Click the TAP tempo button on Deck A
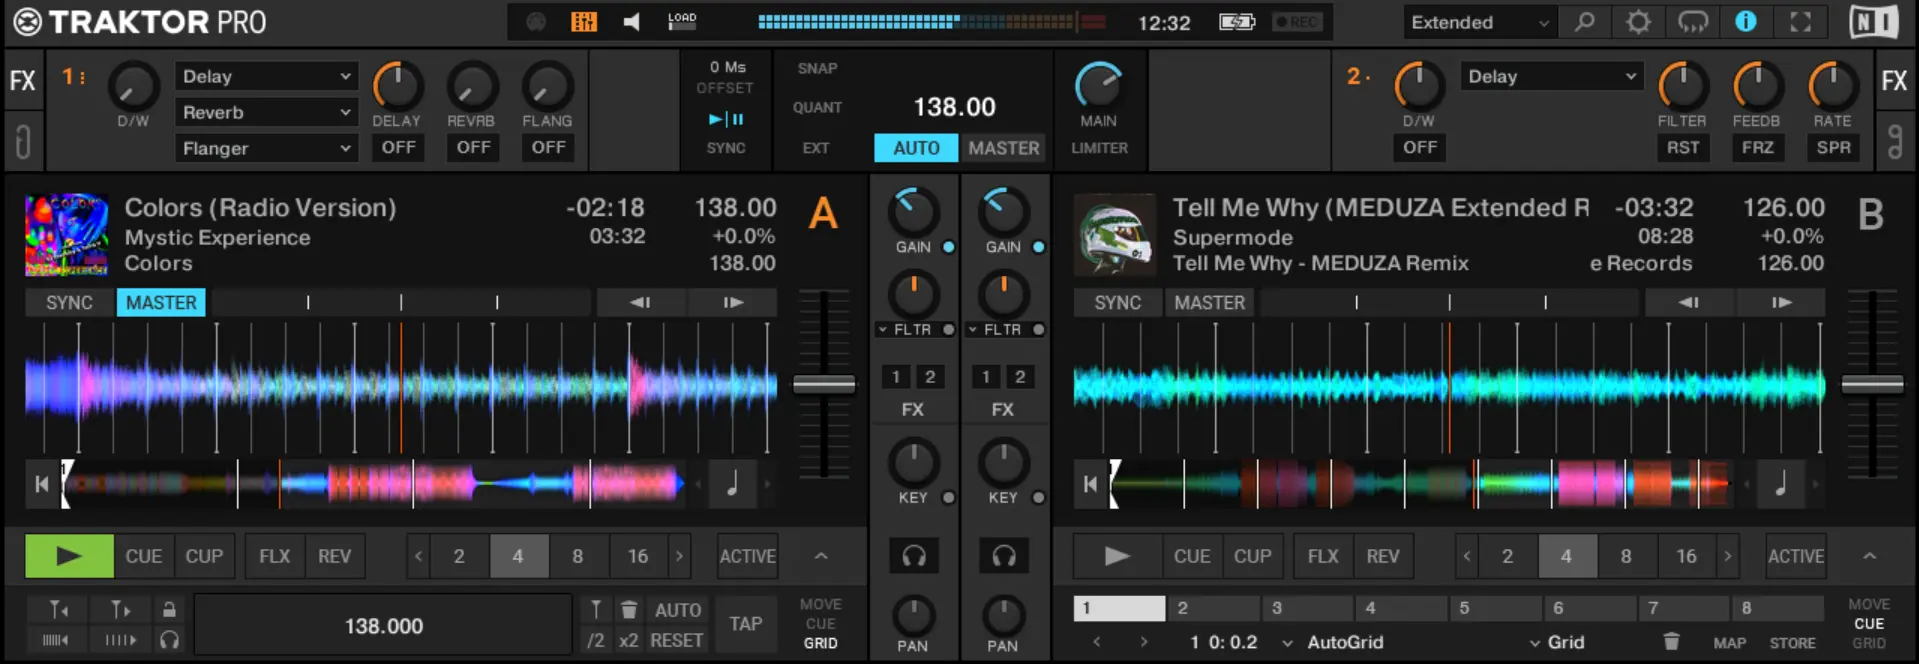 click(745, 624)
